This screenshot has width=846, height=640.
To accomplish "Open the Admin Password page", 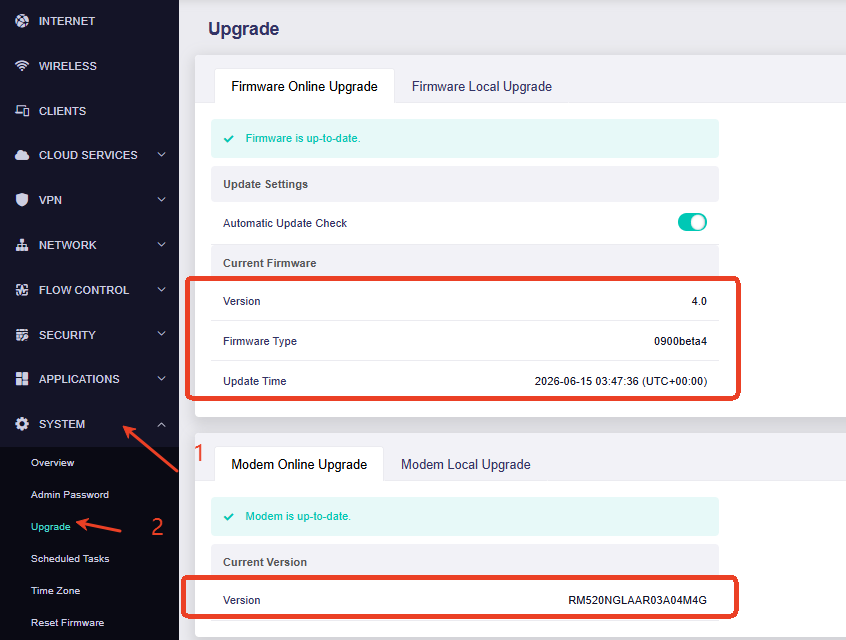I will (x=70, y=495).
